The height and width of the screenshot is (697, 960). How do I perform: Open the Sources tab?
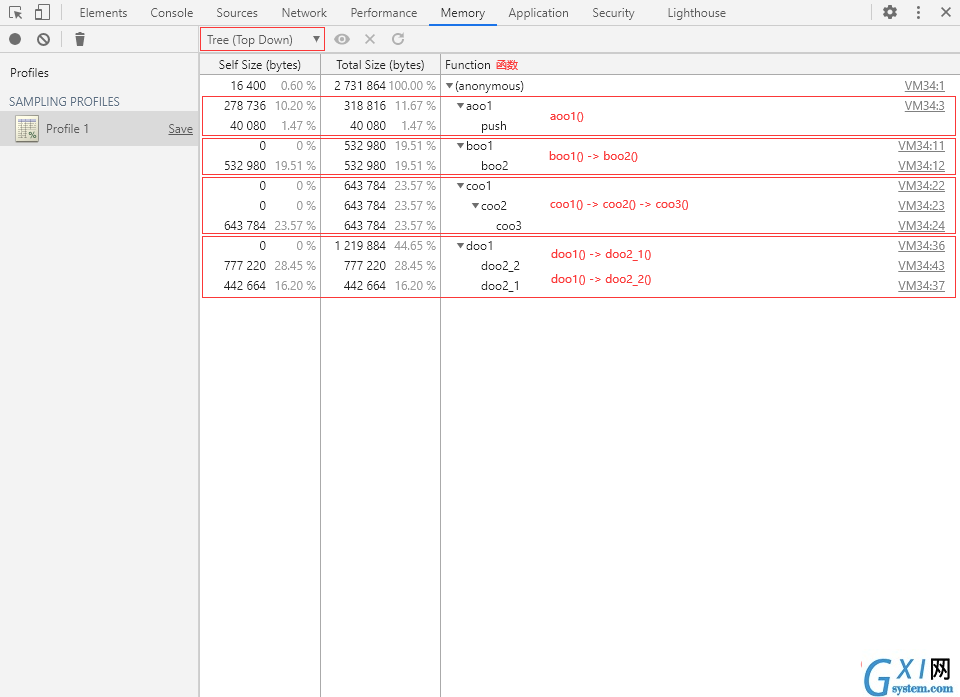(237, 13)
